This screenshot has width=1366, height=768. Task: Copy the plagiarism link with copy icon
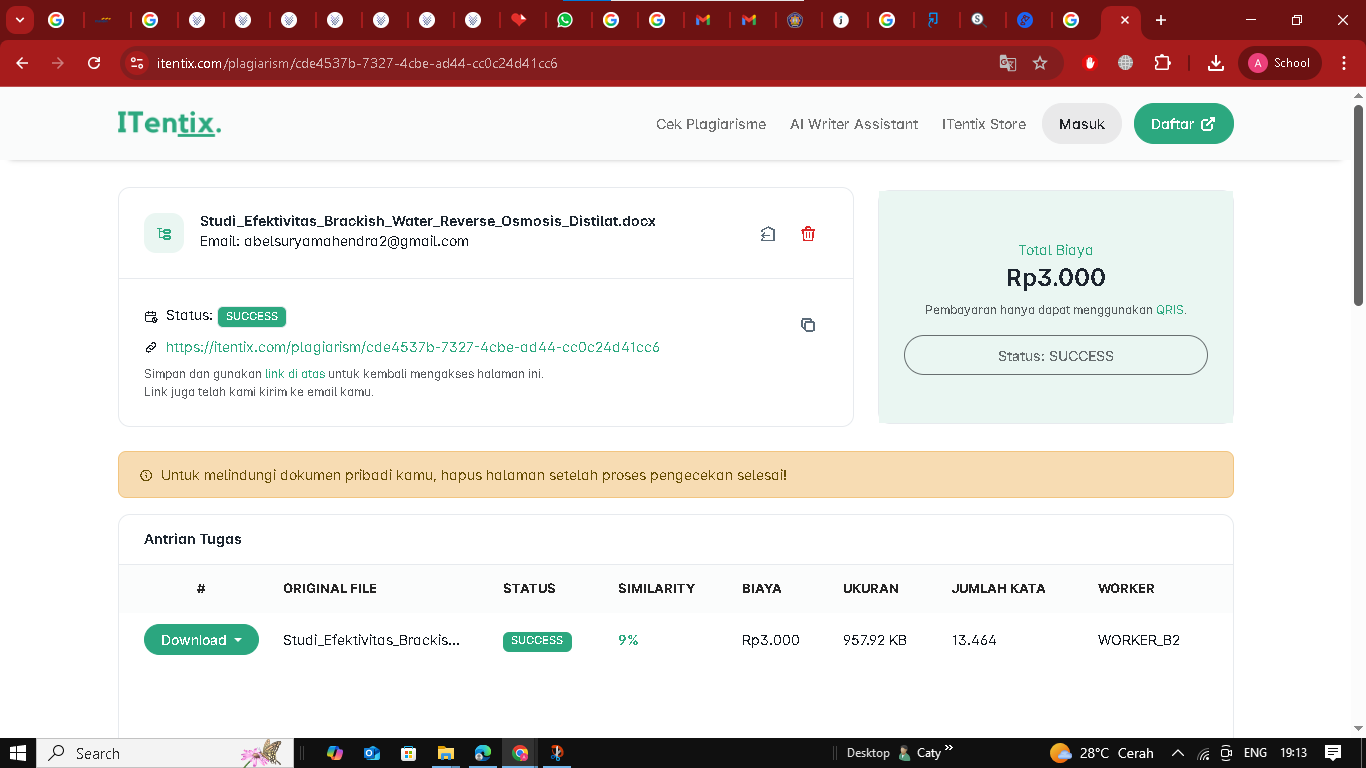tap(808, 325)
